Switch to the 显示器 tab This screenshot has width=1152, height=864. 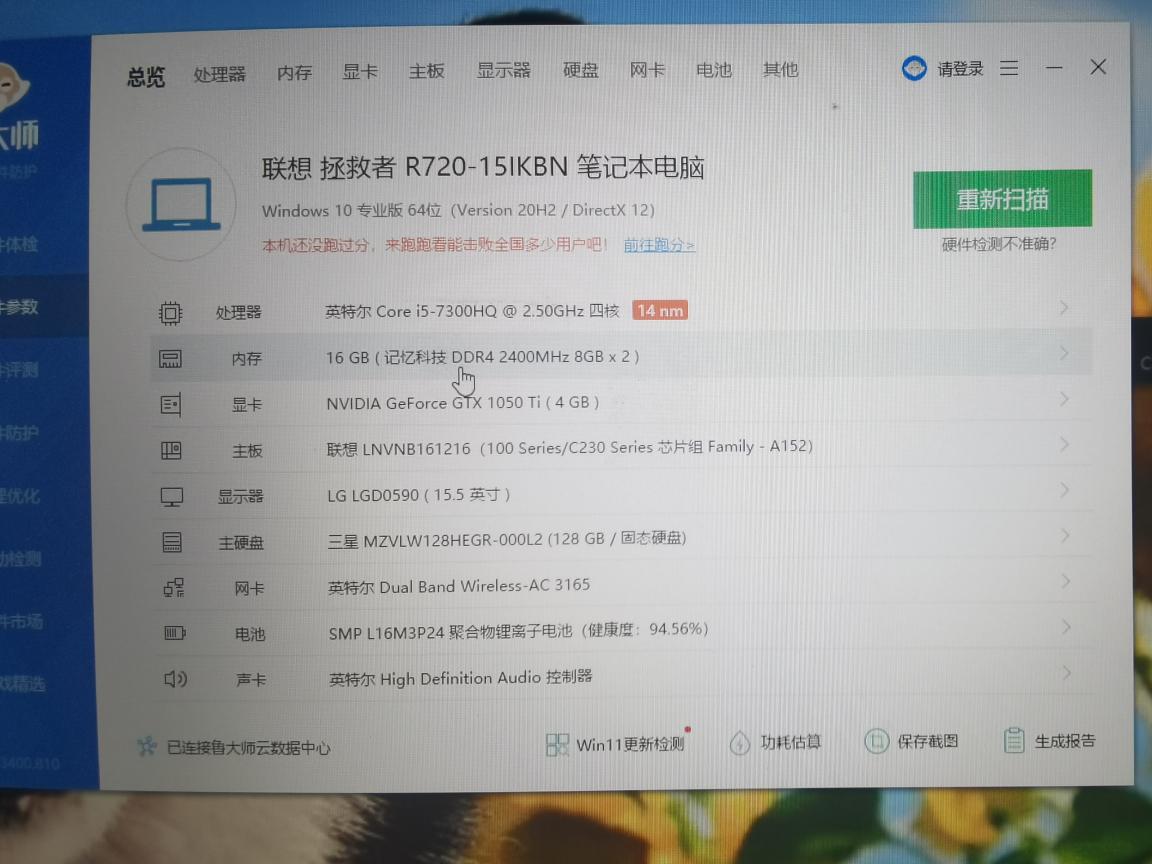coord(503,70)
